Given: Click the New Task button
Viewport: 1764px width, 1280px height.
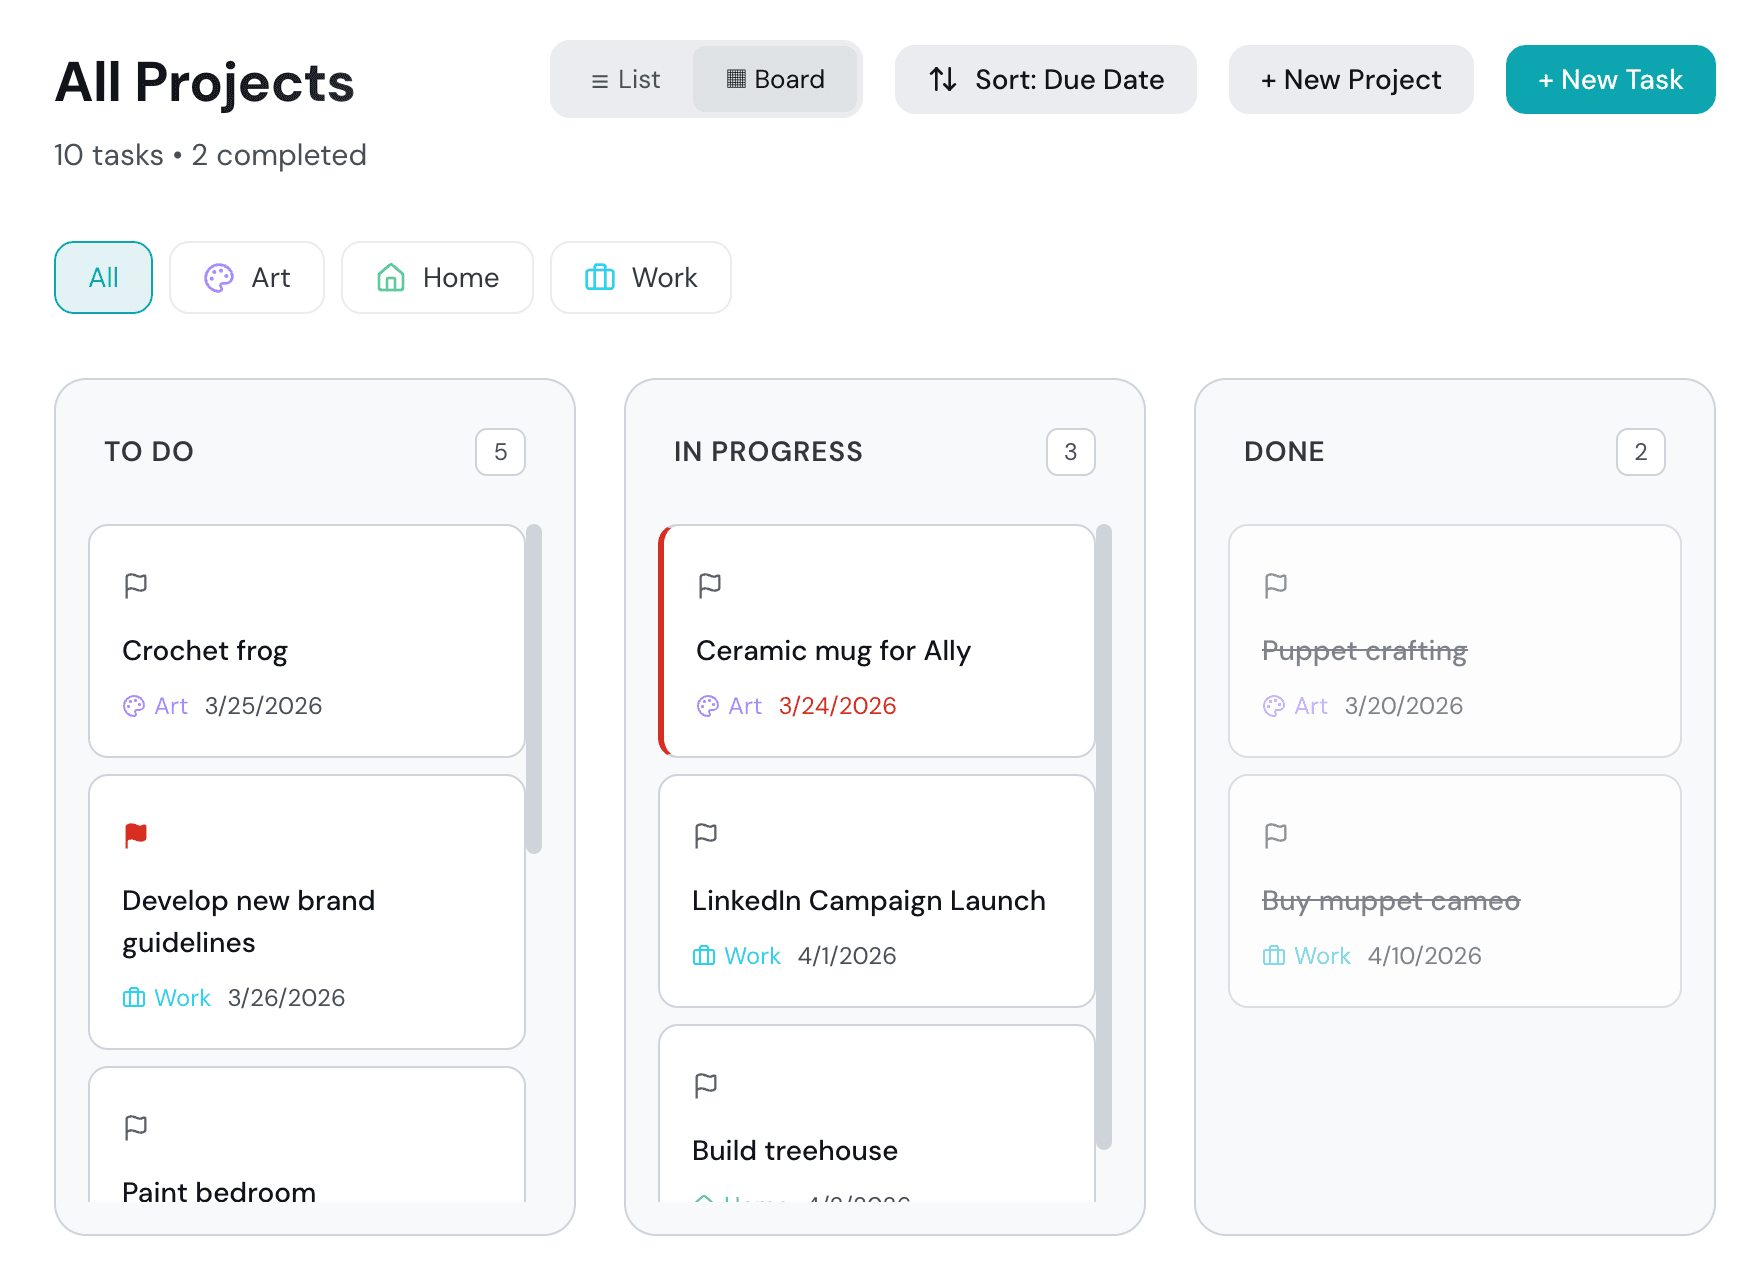Looking at the screenshot, I should (1609, 79).
